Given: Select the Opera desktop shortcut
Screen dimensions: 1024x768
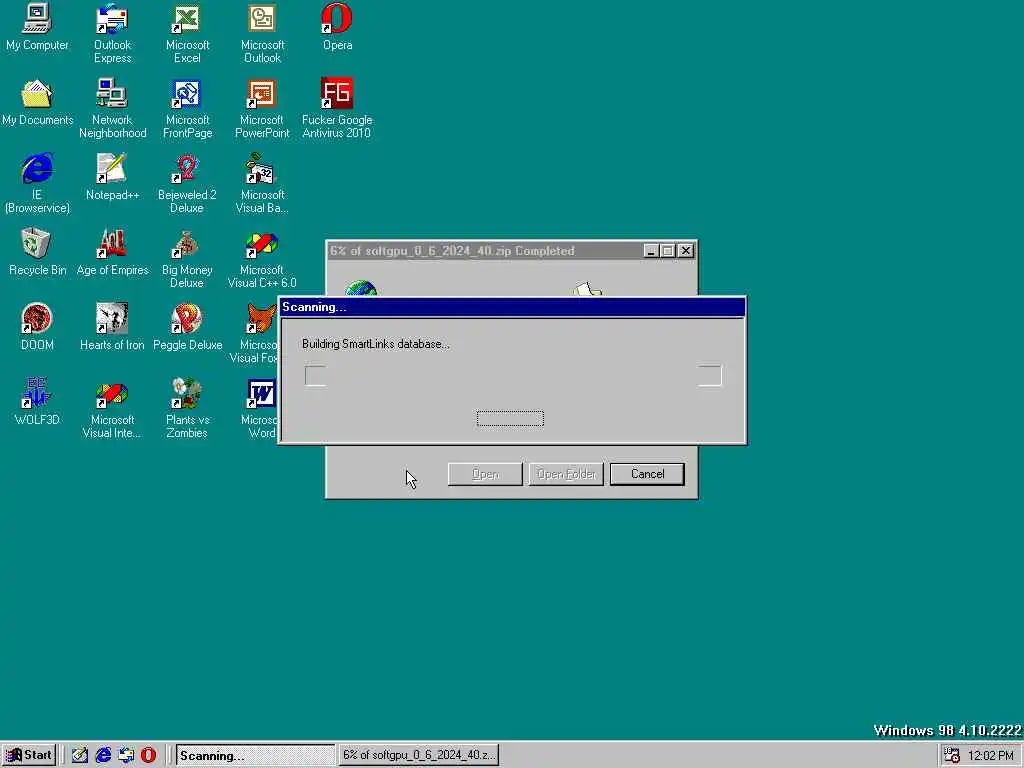Looking at the screenshot, I should pyautogui.click(x=337, y=27).
